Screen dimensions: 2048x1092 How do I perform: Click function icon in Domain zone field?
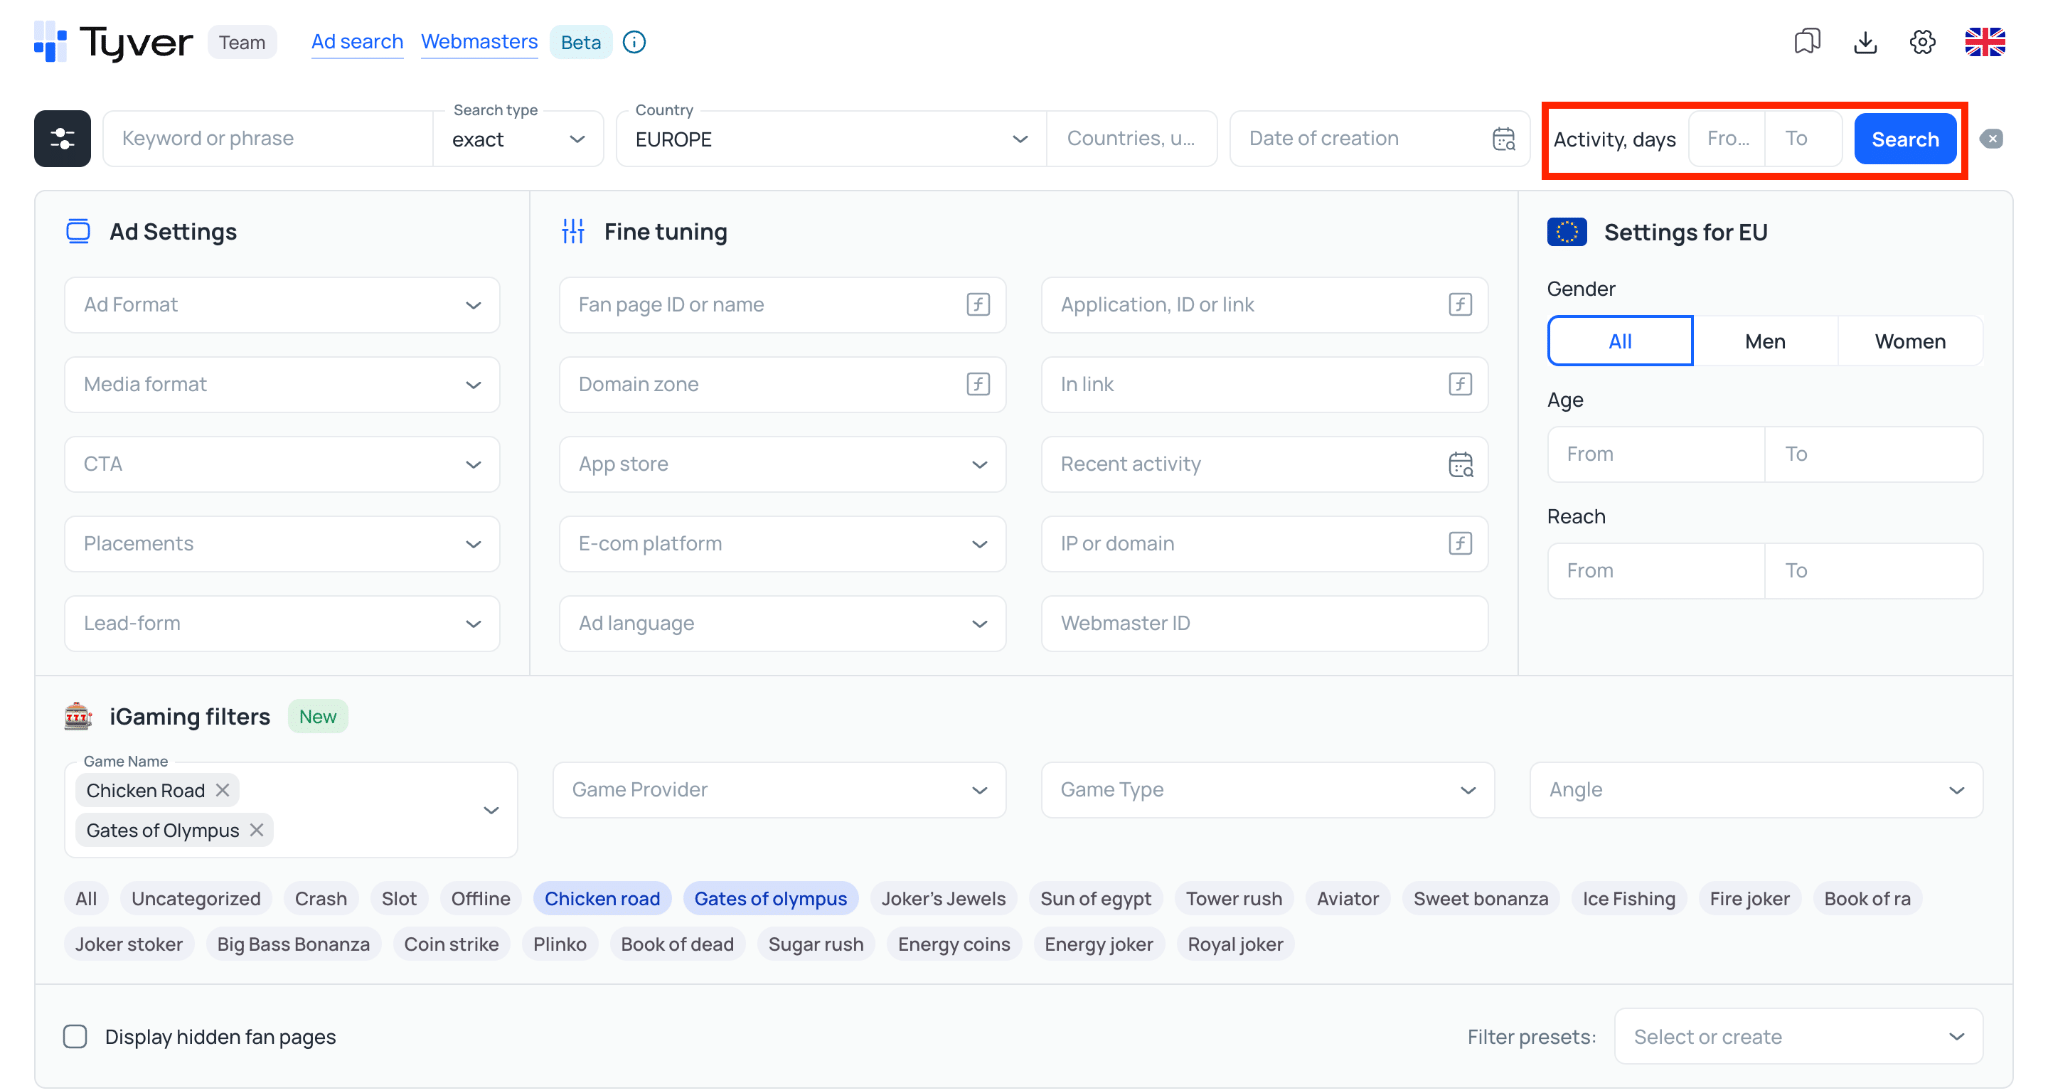978,384
